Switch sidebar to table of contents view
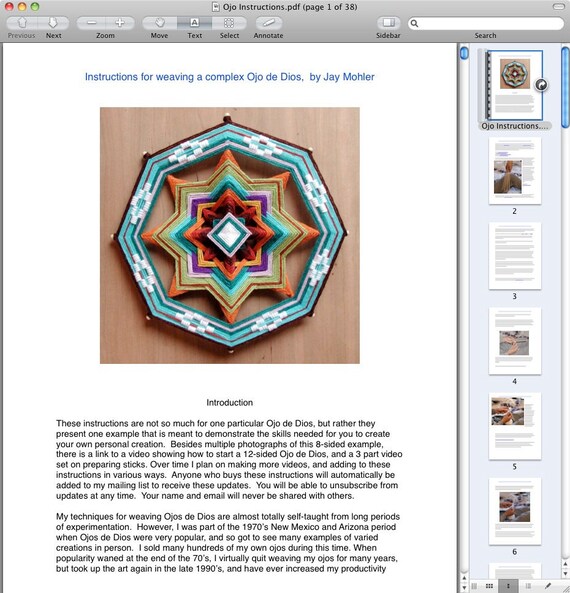The width and height of the screenshot is (570, 593). (x=528, y=586)
